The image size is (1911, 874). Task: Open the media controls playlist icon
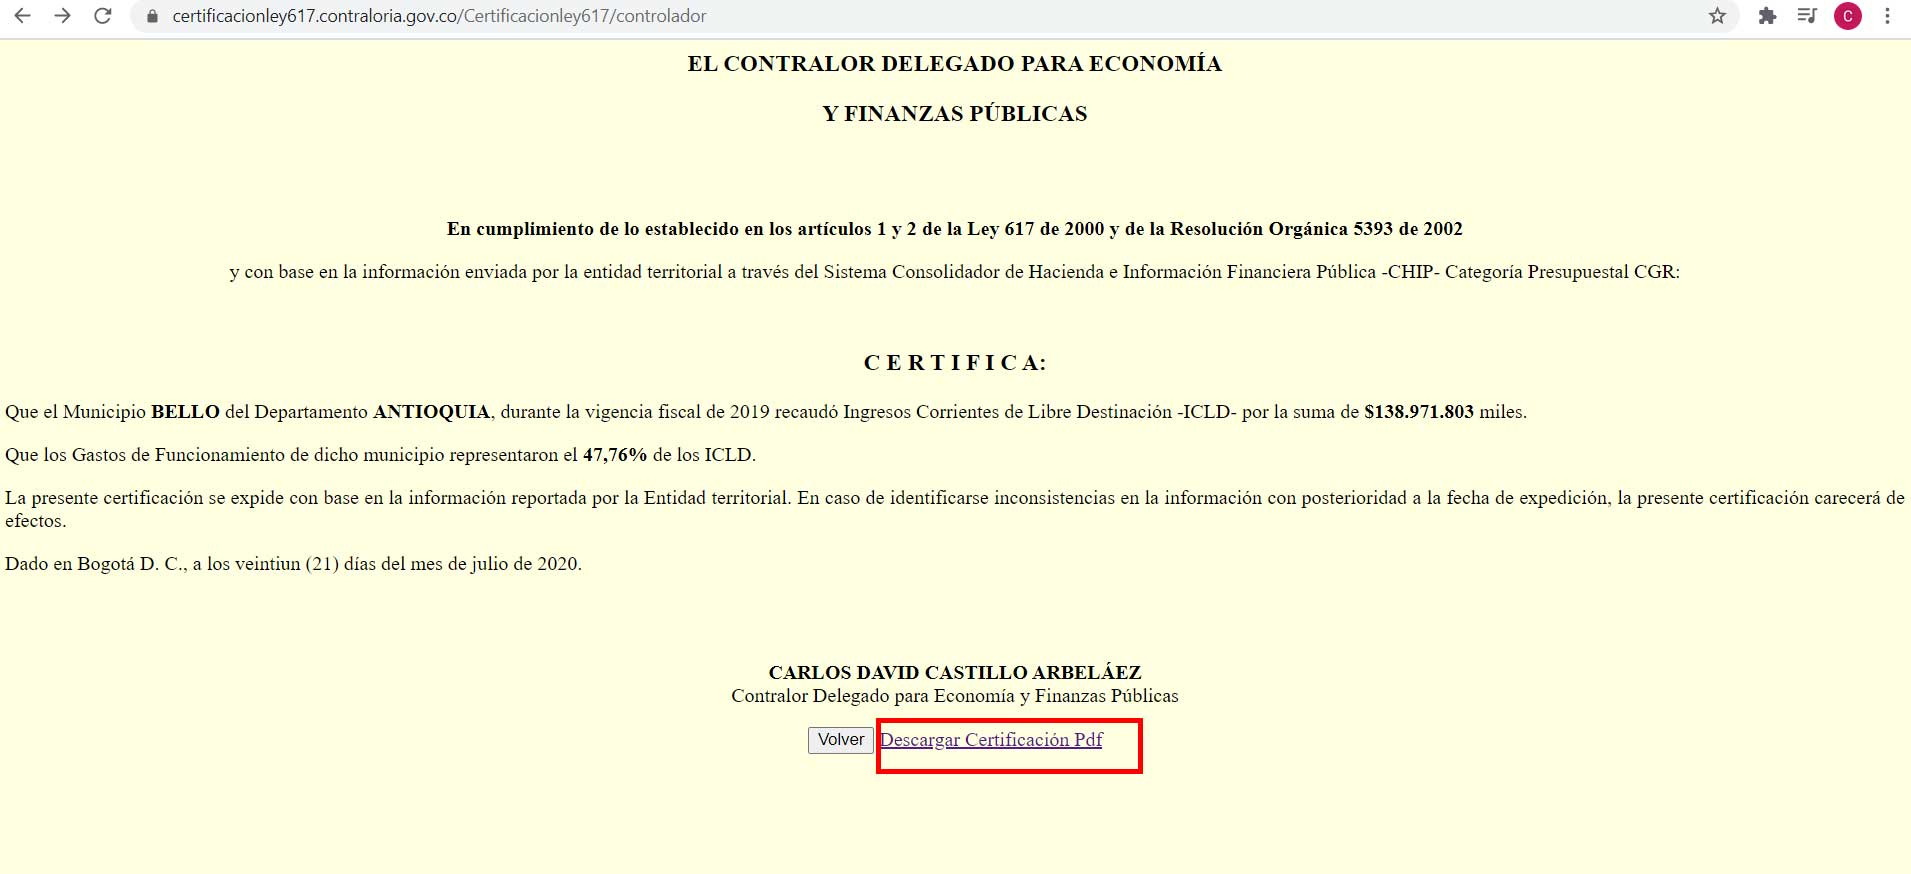pyautogui.click(x=1806, y=16)
